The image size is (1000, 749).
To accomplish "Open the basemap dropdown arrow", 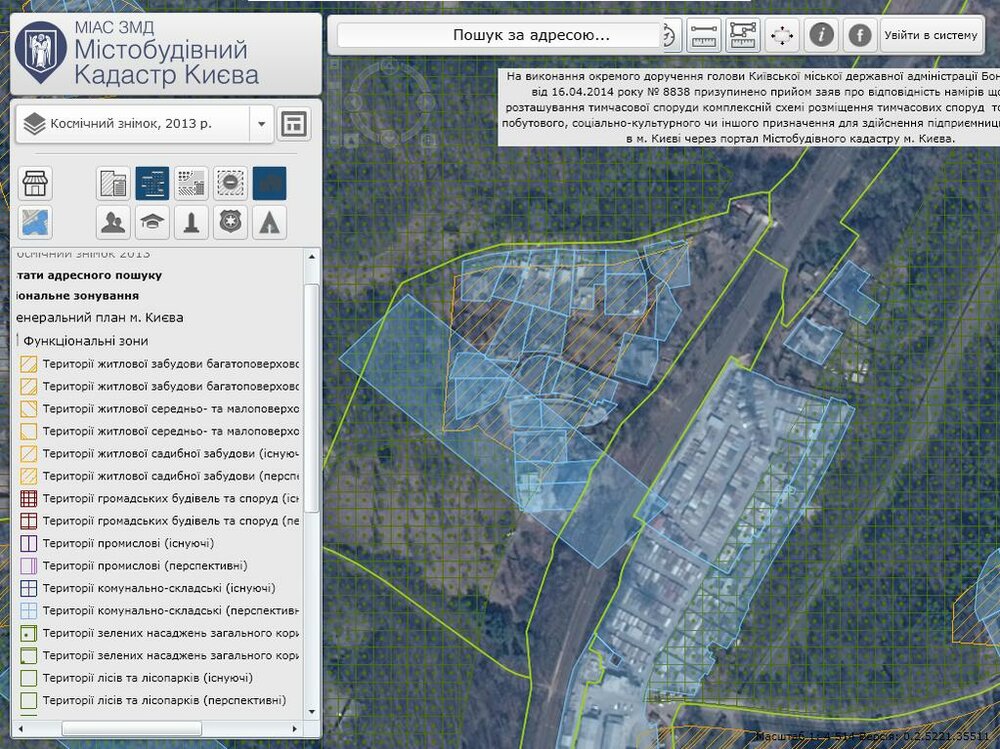I will point(261,124).
